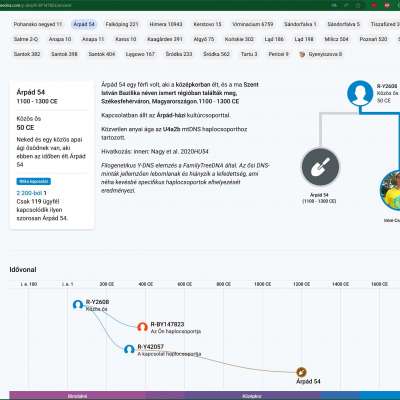Select the Milicz 504 chip
Image resolution: width=400 pixels, height=400 pixels.
[x=336, y=39]
